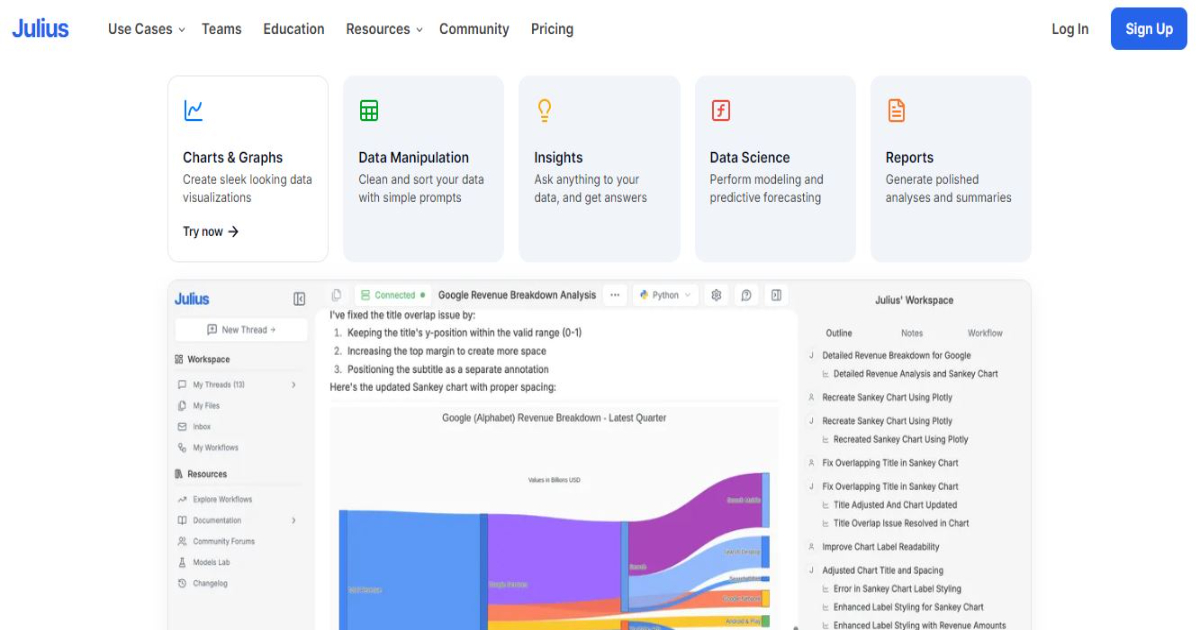Click the Resources icon in sidebar
The width and height of the screenshot is (1200, 630).
click(x=179, y=474)
